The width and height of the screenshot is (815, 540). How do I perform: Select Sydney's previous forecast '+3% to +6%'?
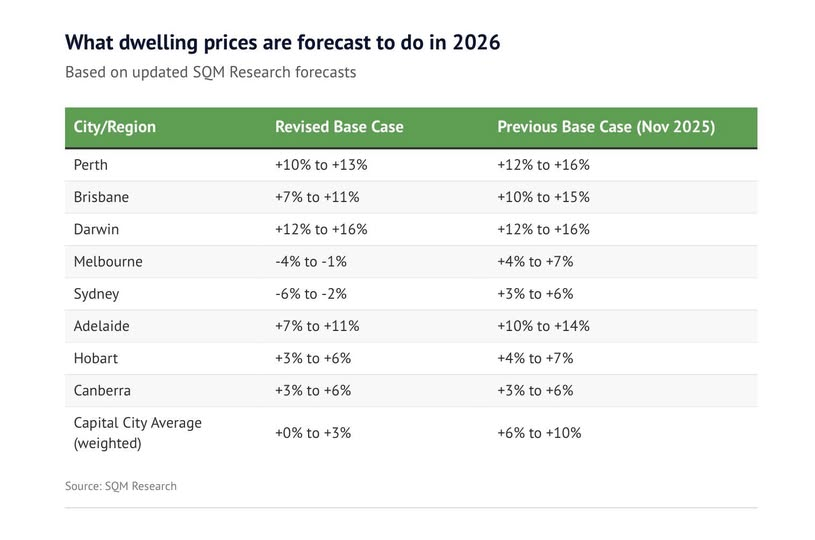coord(535,294)
